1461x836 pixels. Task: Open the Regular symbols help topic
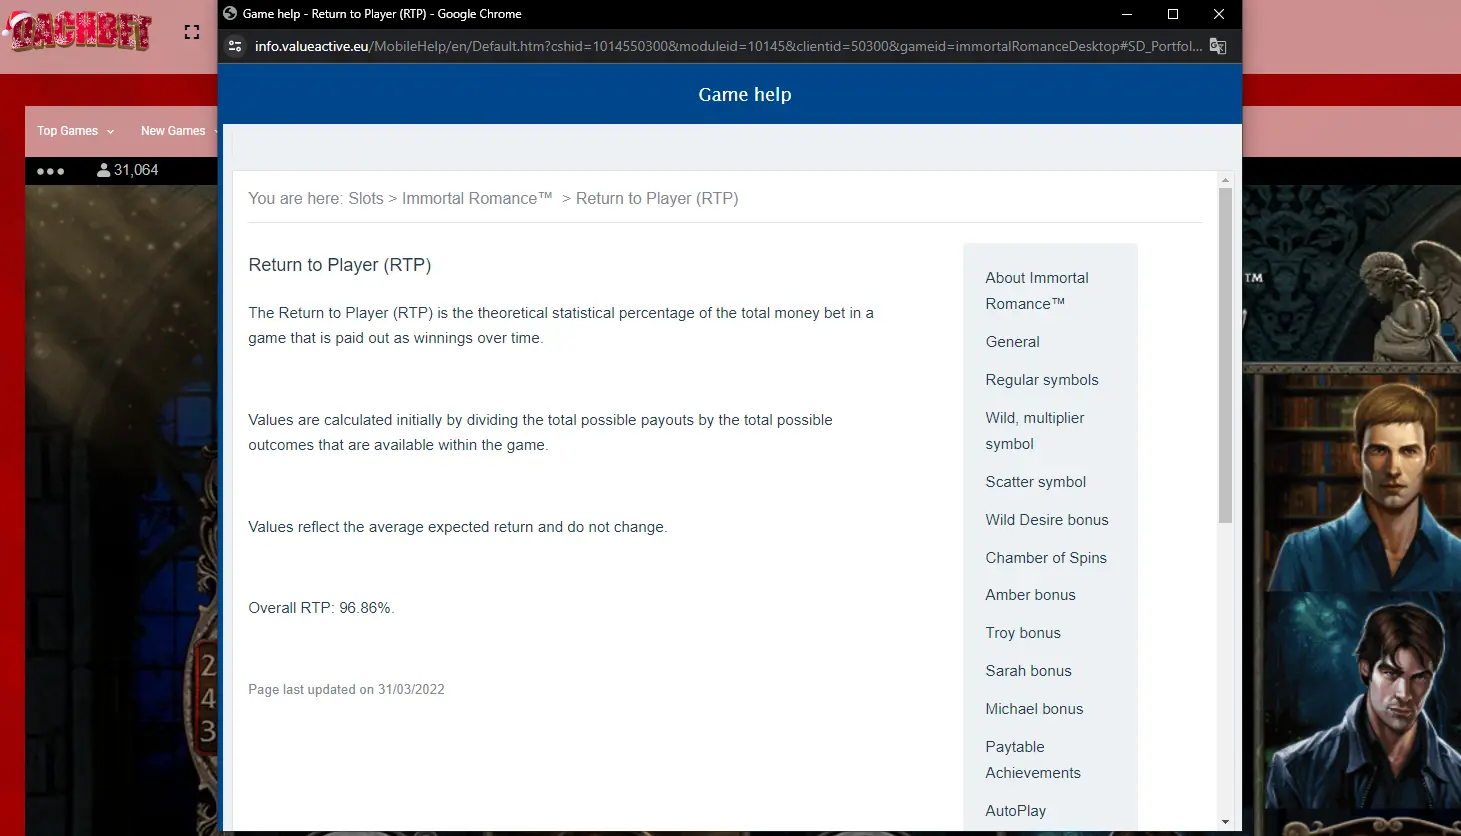1042,380
